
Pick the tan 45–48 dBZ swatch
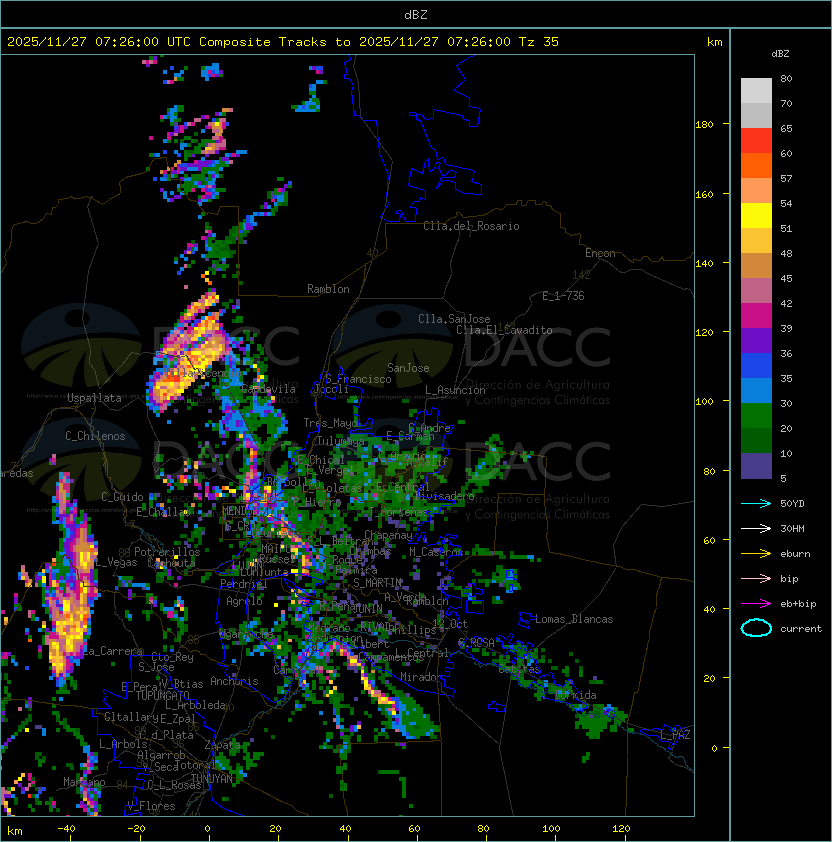click(x=756, y=266)
